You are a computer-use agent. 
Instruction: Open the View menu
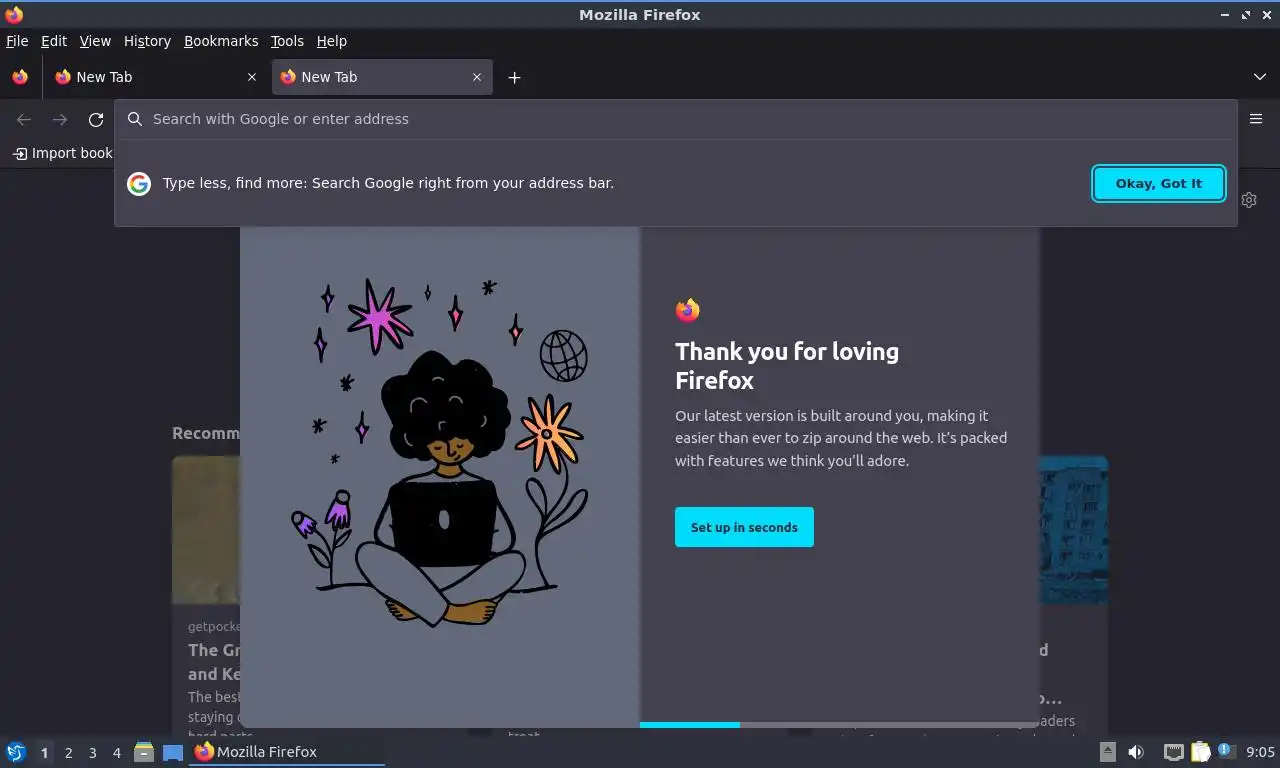[95, 41]
